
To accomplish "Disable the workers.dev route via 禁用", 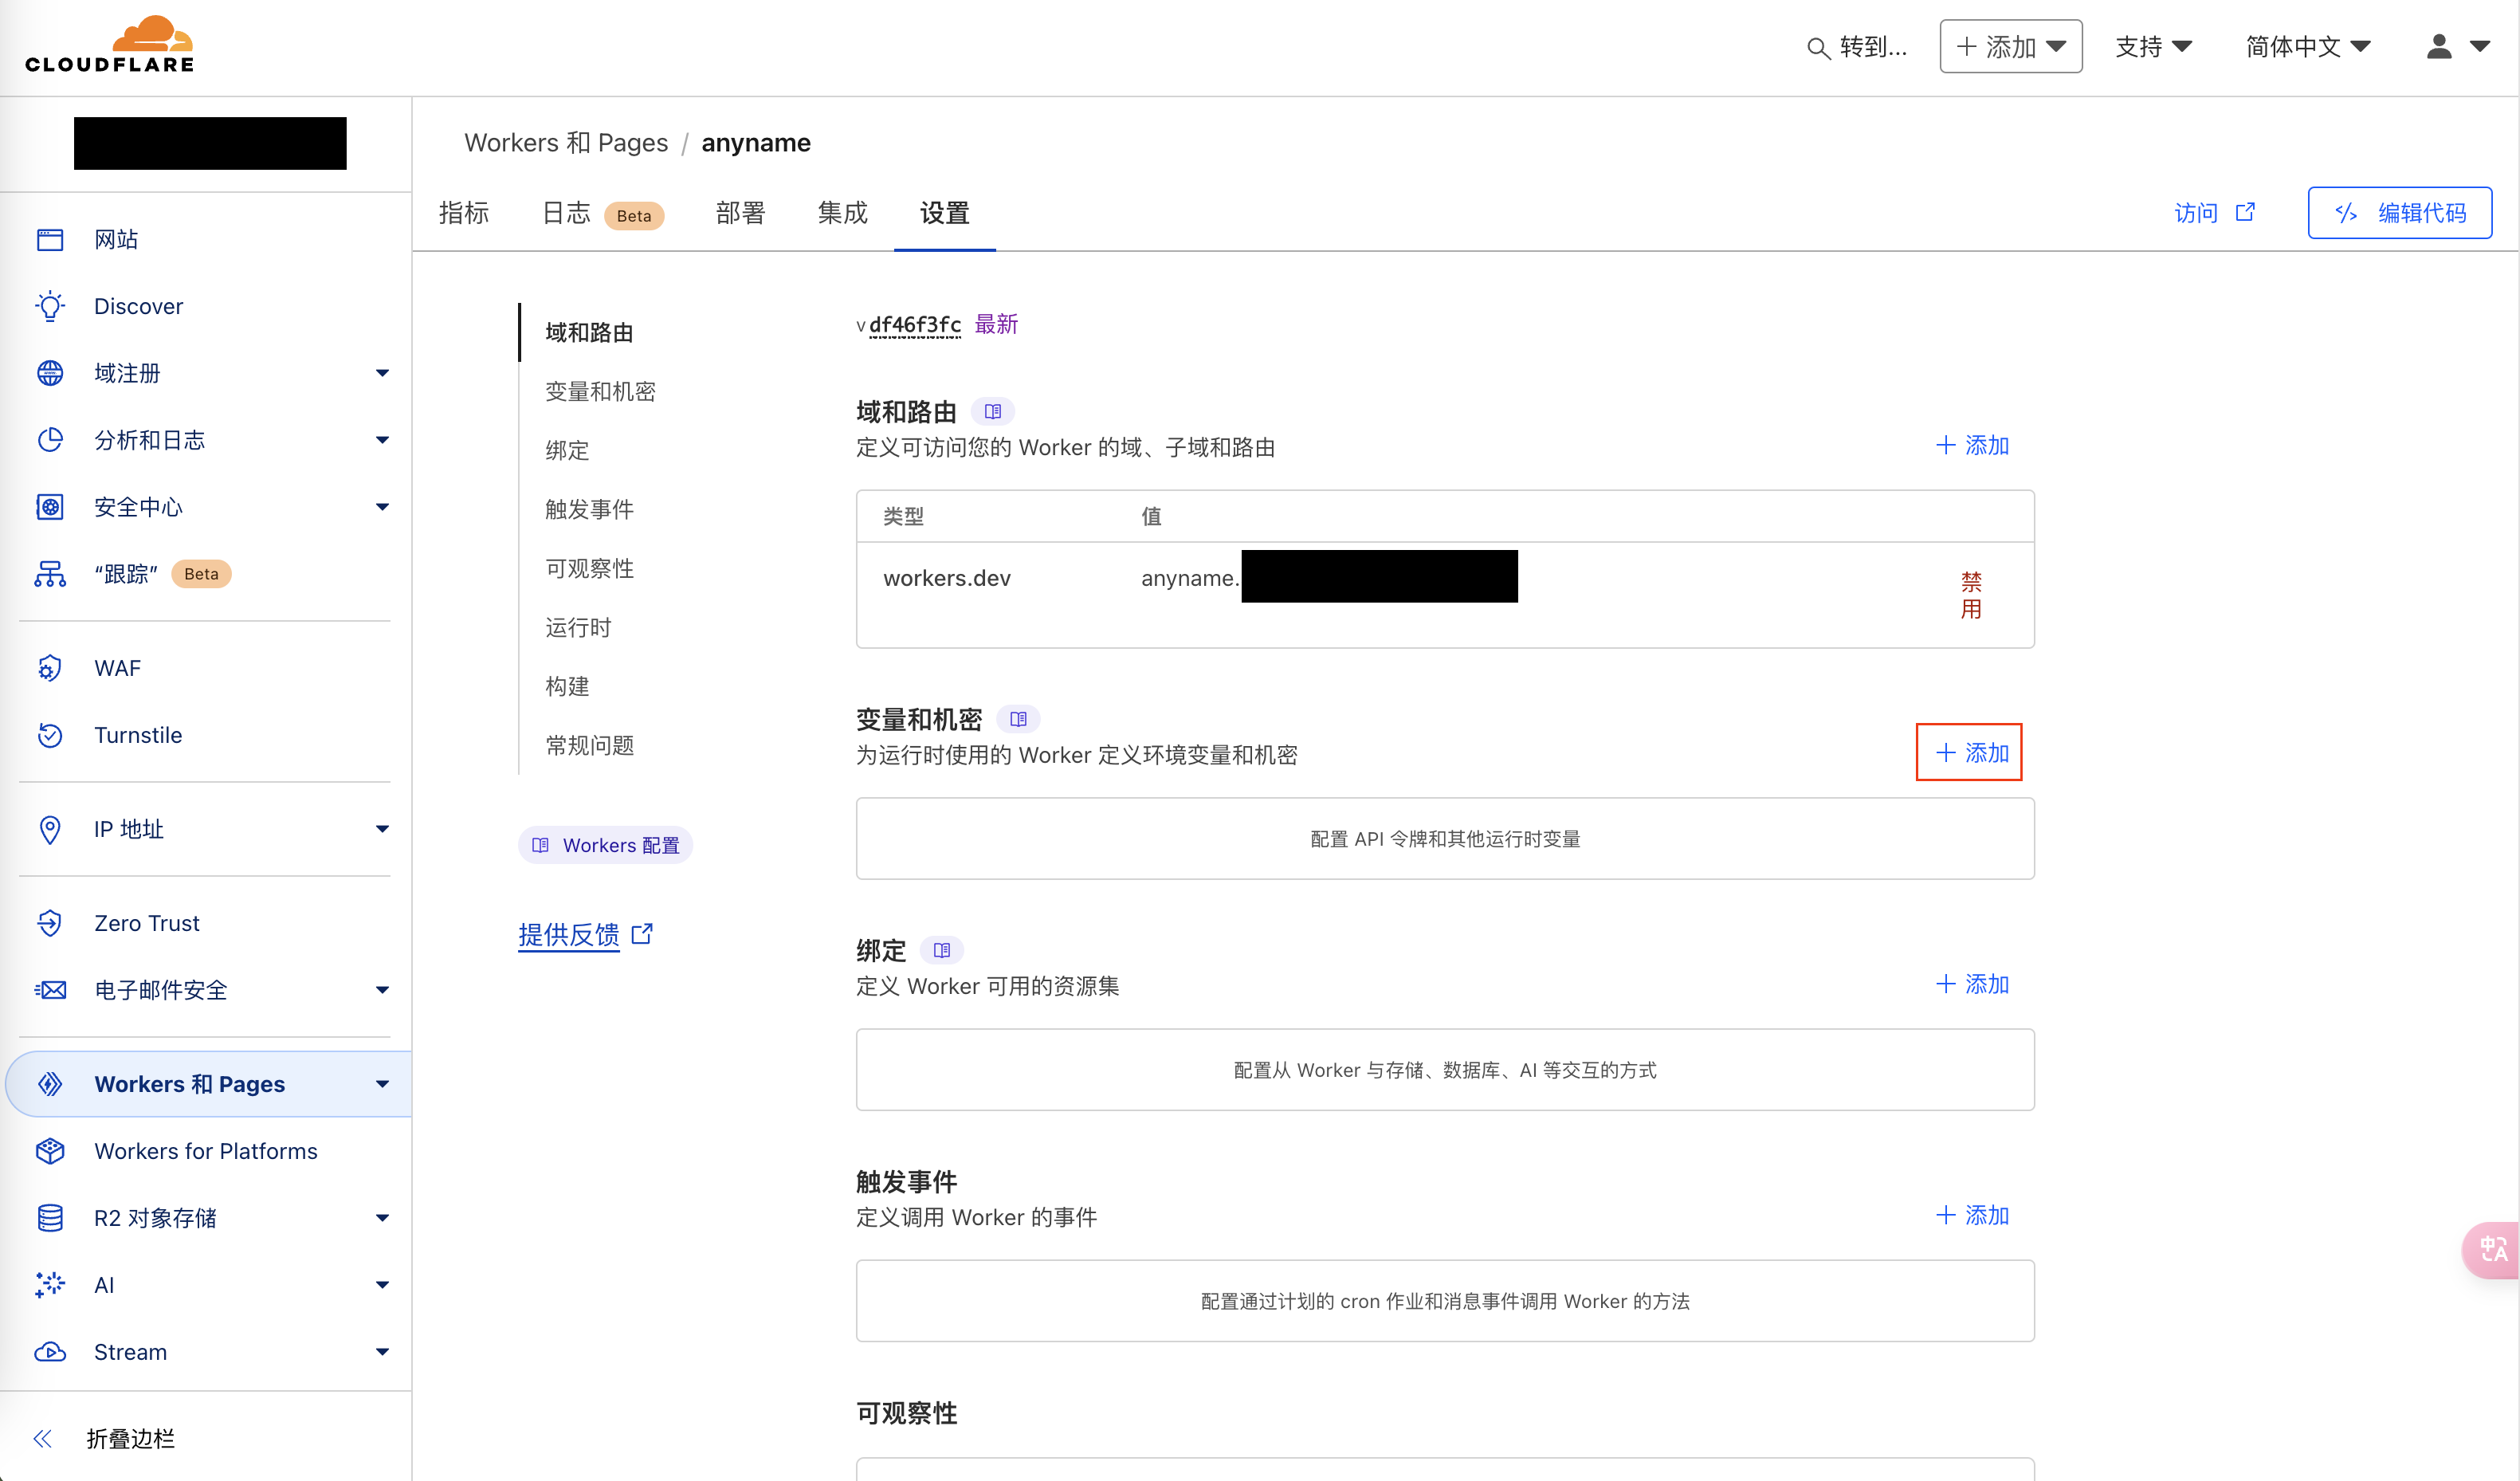I will tap(1971, 595).
